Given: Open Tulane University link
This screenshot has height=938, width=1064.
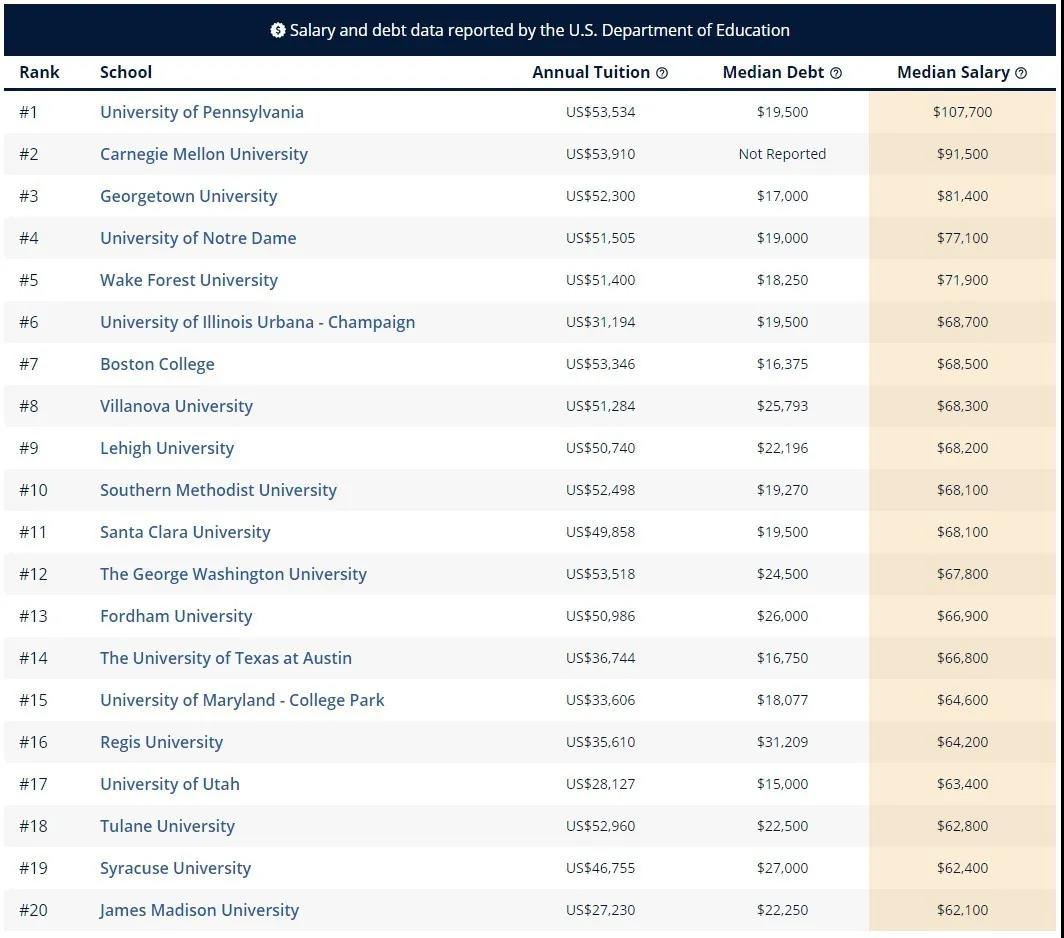Looking at the screenshot, I should 168,827.
